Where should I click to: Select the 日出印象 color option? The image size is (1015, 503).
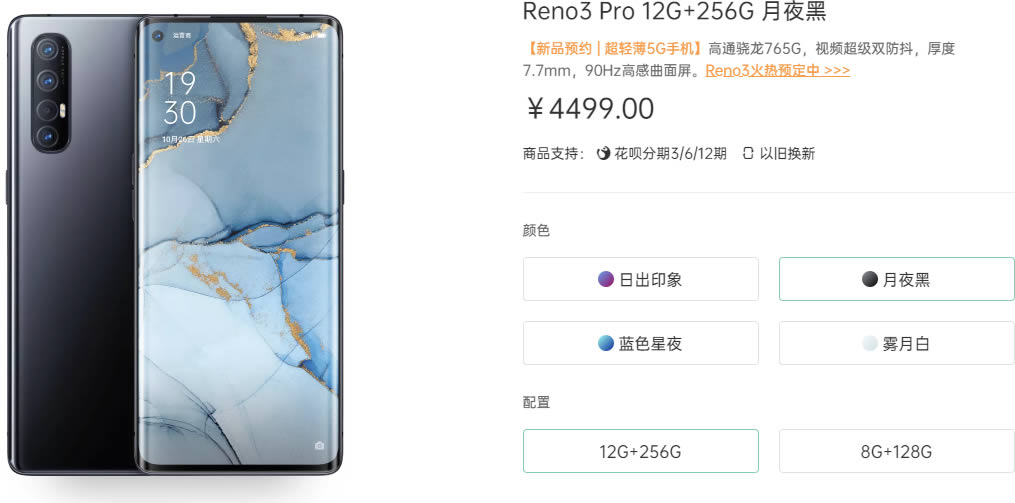641,279
